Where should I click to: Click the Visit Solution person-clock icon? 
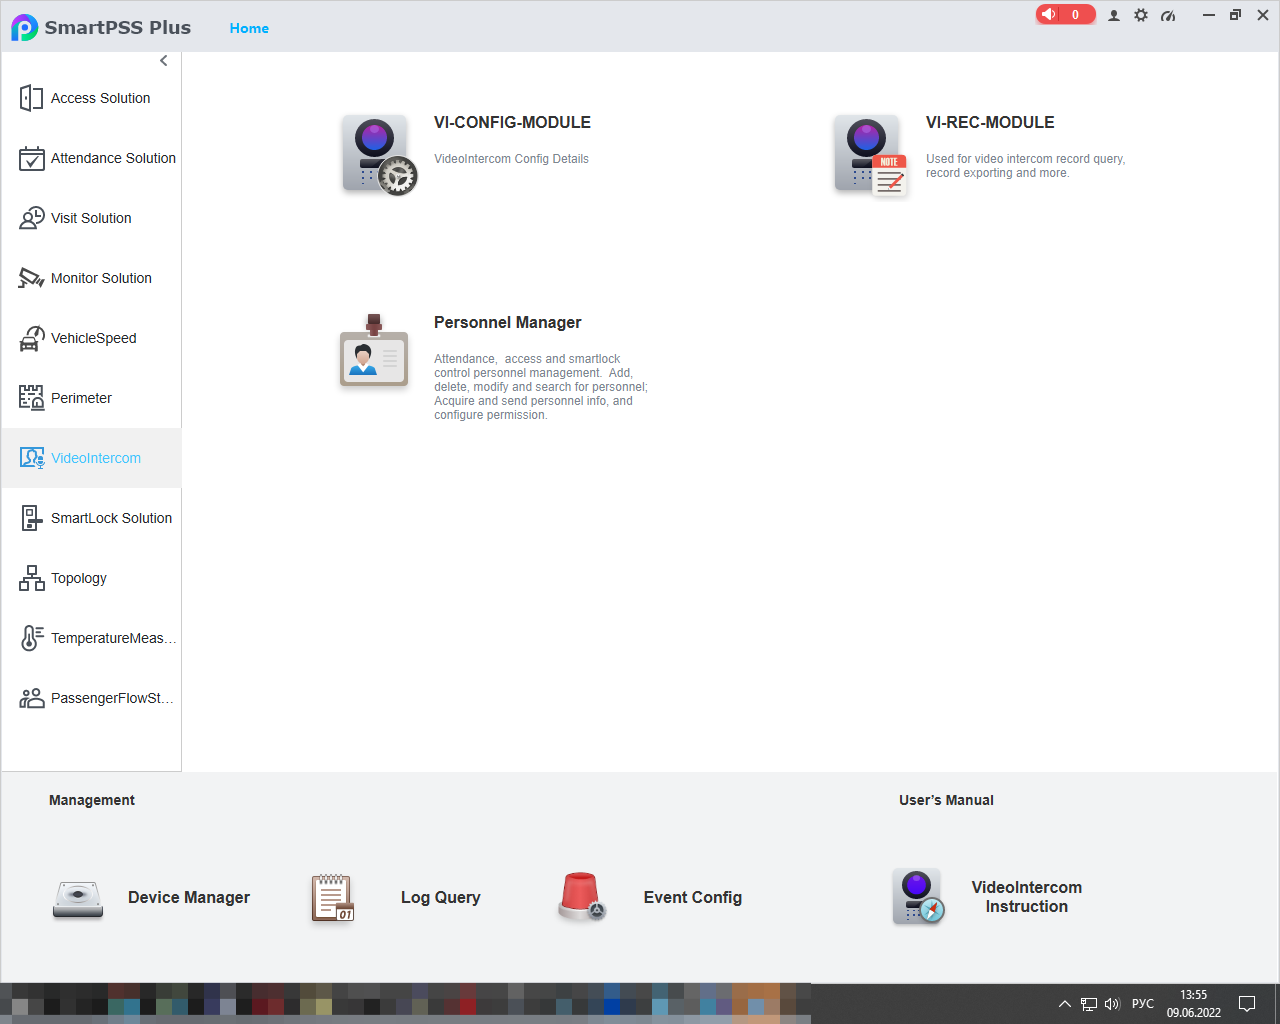point(31,218)
